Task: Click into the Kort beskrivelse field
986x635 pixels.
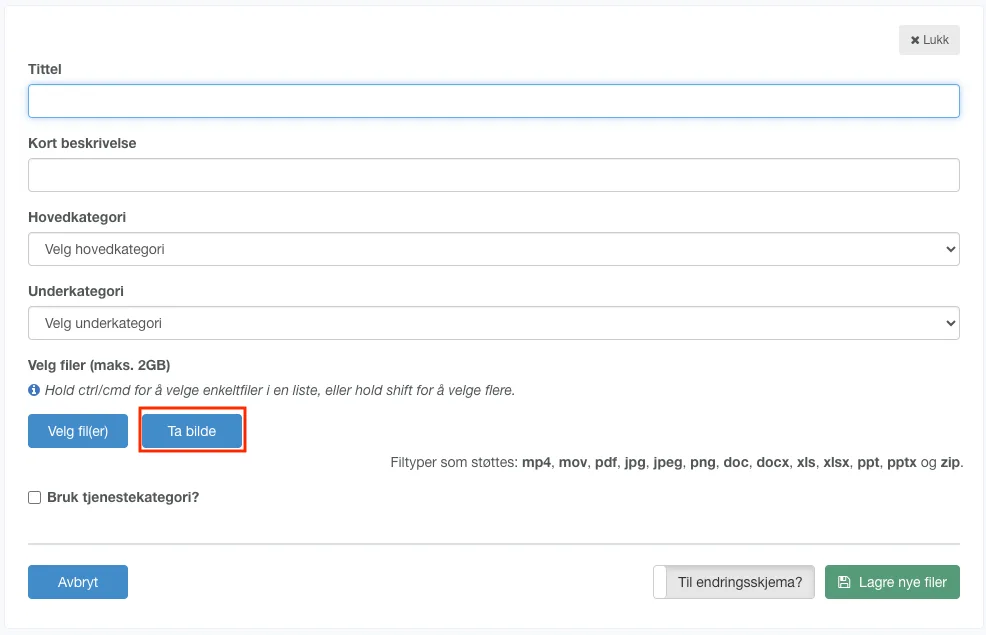Action: point(493,175)
